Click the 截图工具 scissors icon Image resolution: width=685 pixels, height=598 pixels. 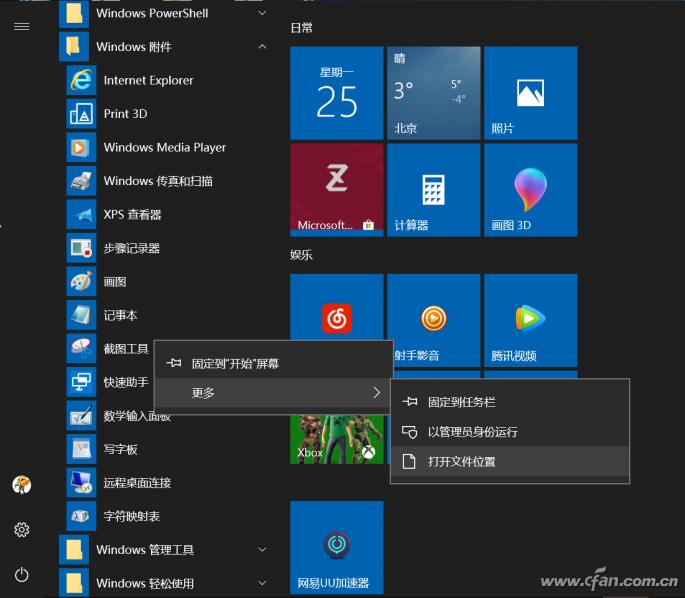[81, 349]
